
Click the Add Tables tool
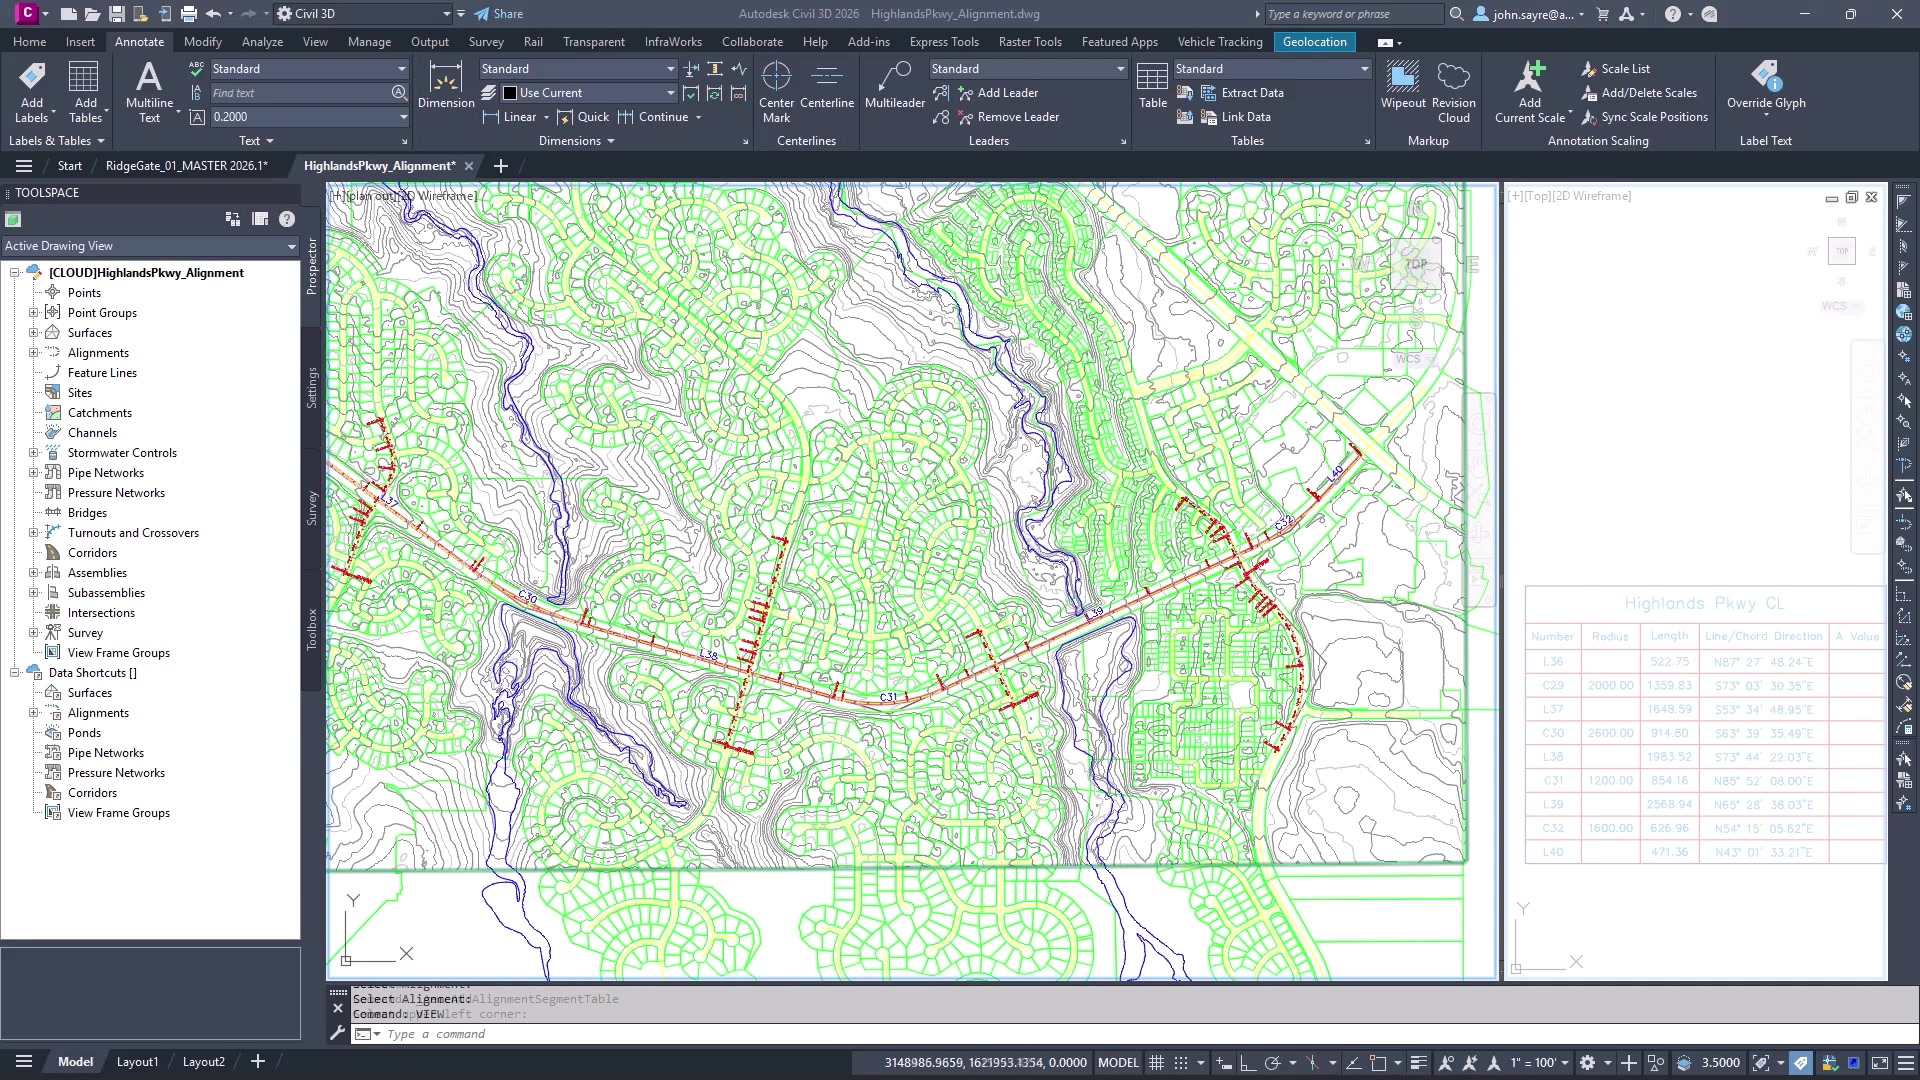click(x=85, y=91)
